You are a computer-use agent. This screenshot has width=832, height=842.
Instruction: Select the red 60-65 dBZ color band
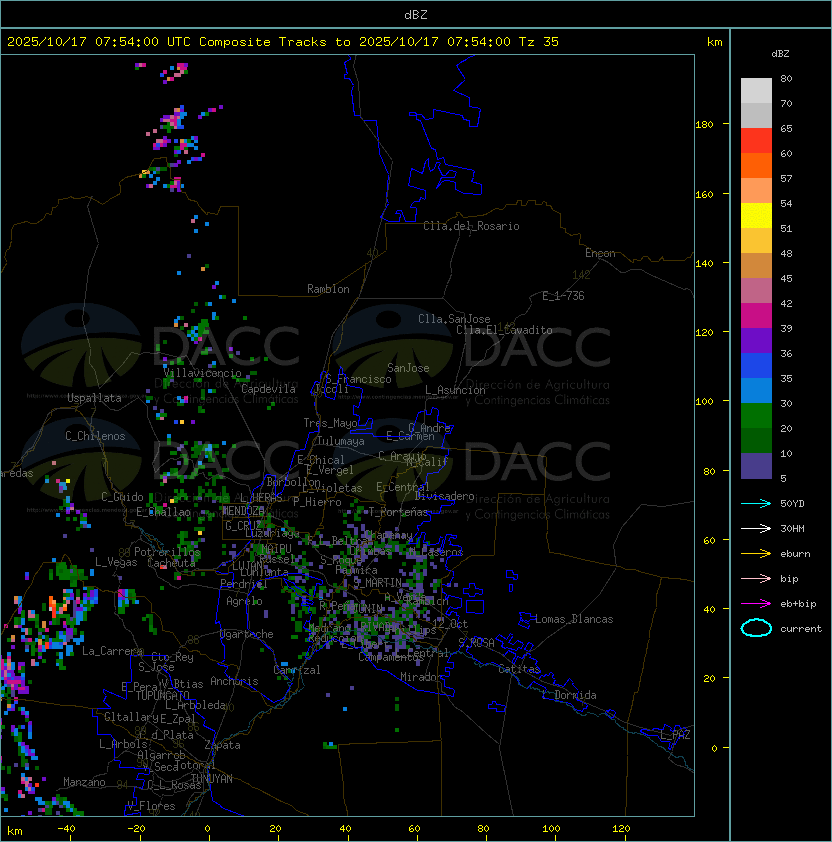tap(756, 141)
